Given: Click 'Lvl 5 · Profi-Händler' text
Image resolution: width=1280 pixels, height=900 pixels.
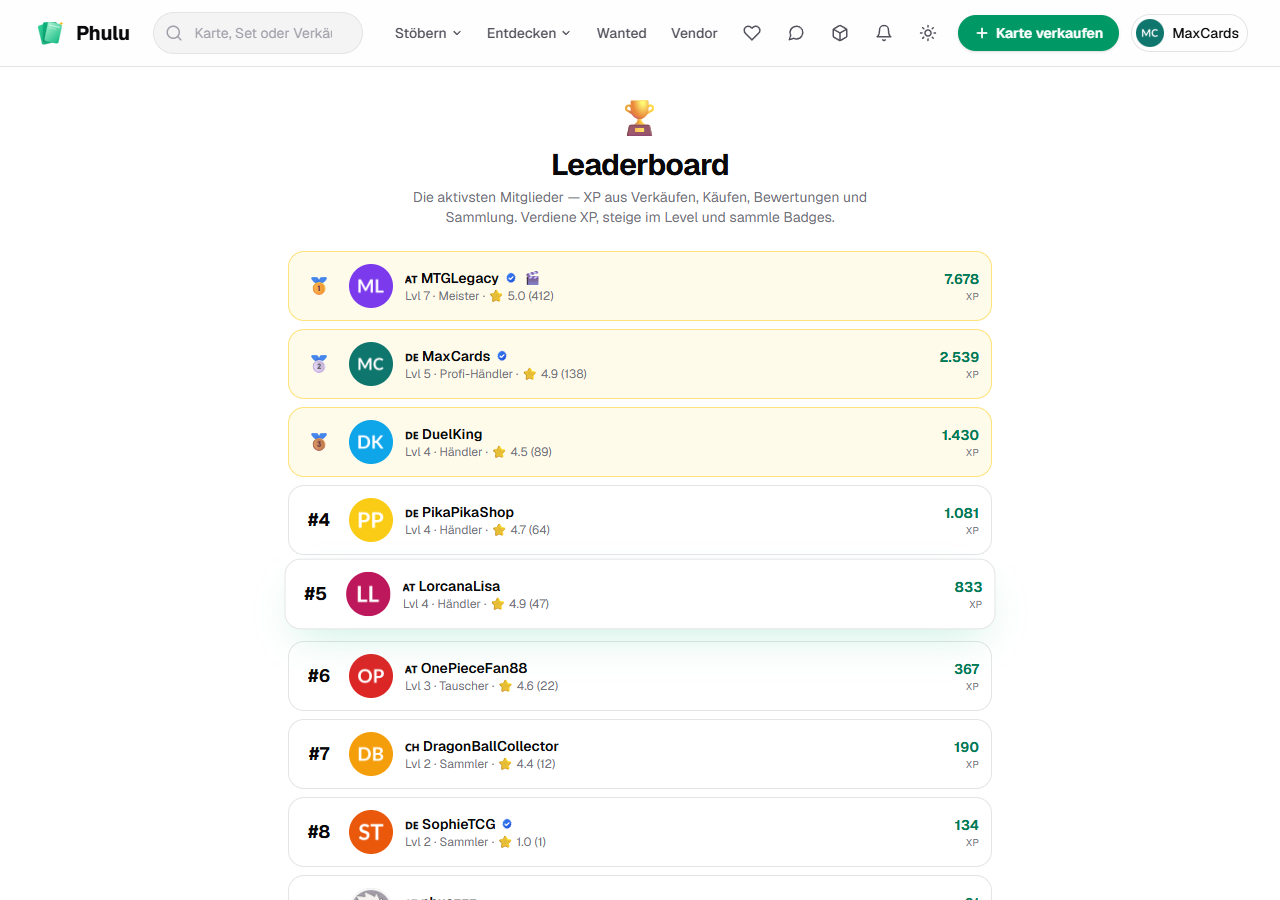Looking at the screenshot, I should click(x=459, y=374).
